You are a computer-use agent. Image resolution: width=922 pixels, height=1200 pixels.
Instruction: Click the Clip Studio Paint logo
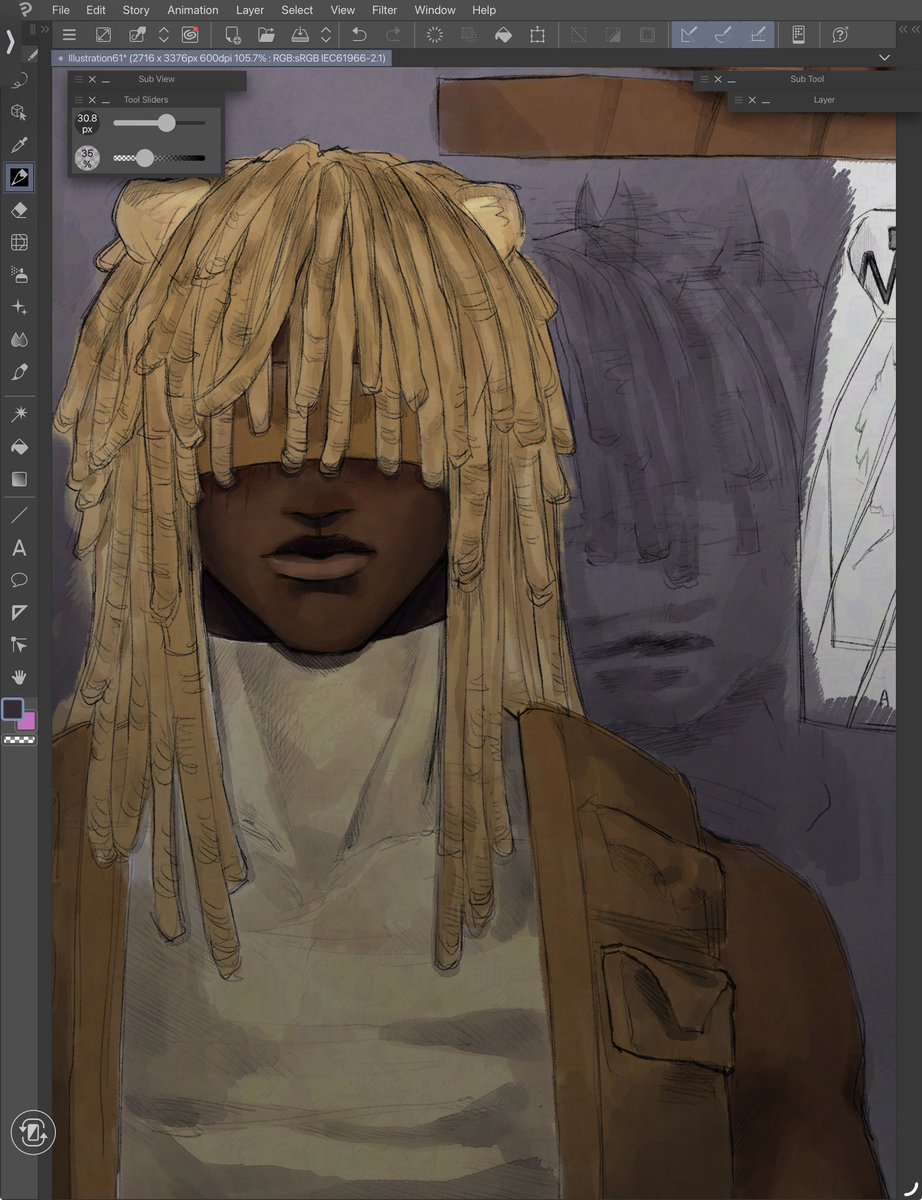point(24,9)
